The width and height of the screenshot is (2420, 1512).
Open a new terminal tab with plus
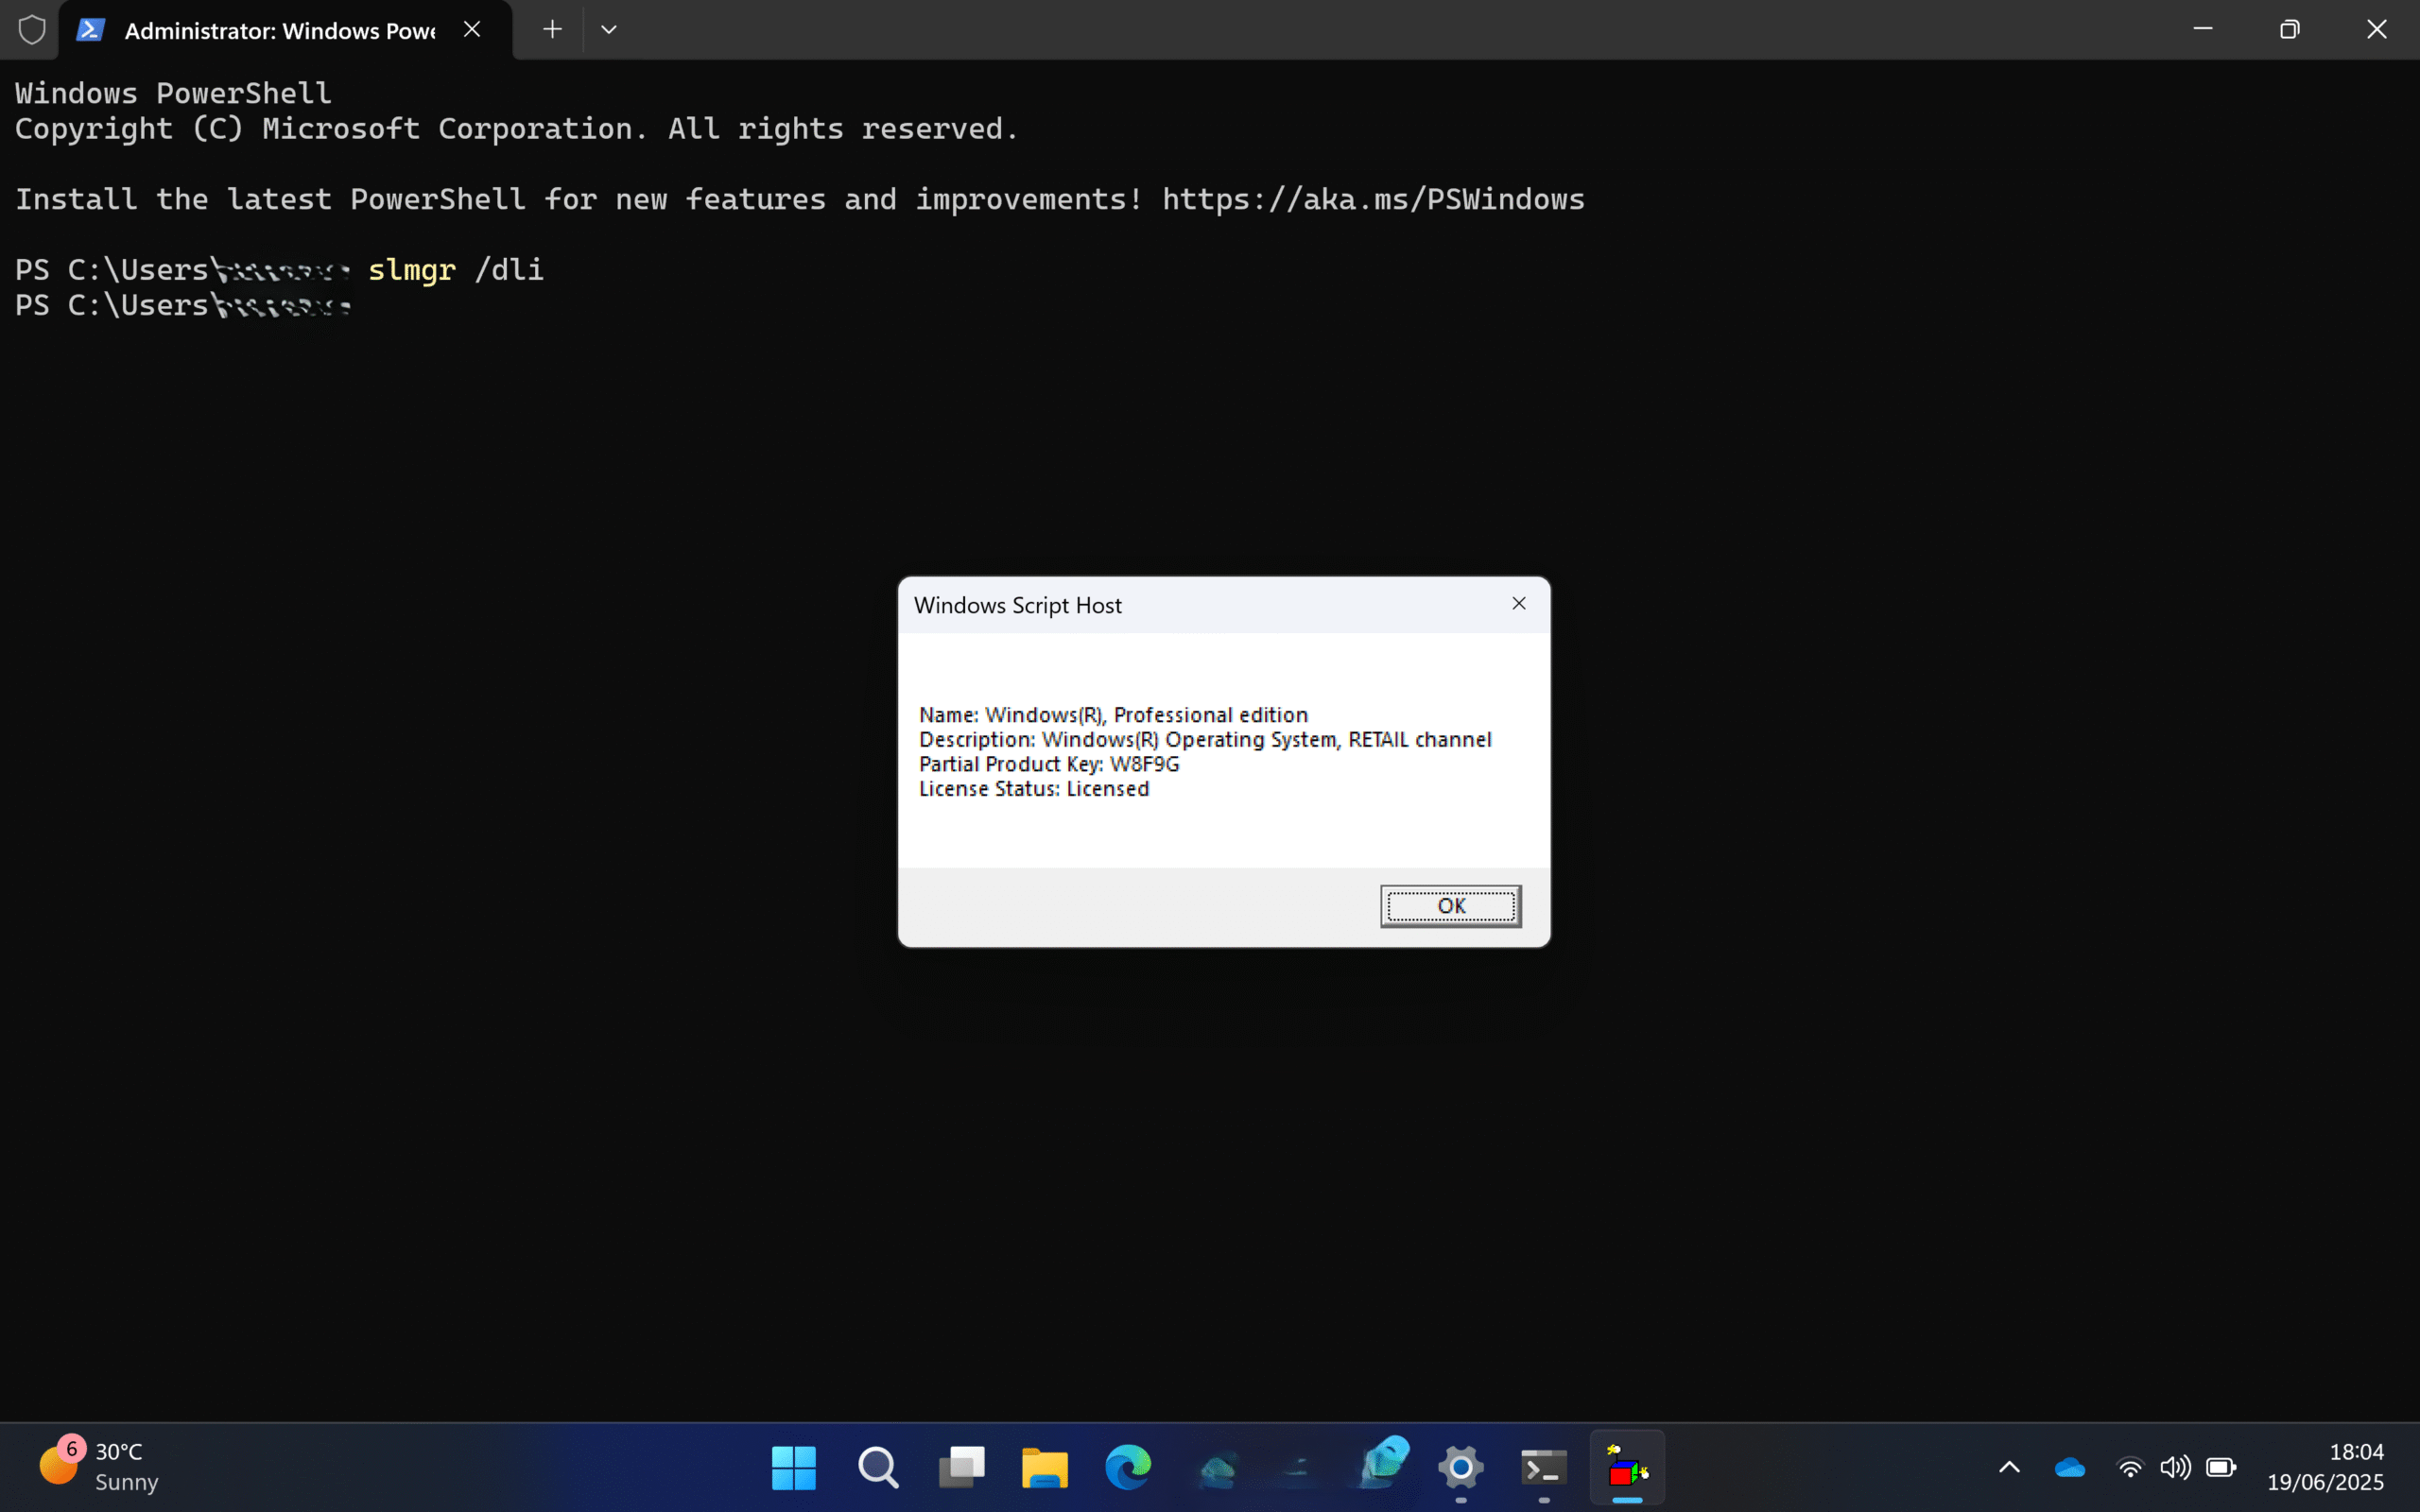(x=552, y=30)
